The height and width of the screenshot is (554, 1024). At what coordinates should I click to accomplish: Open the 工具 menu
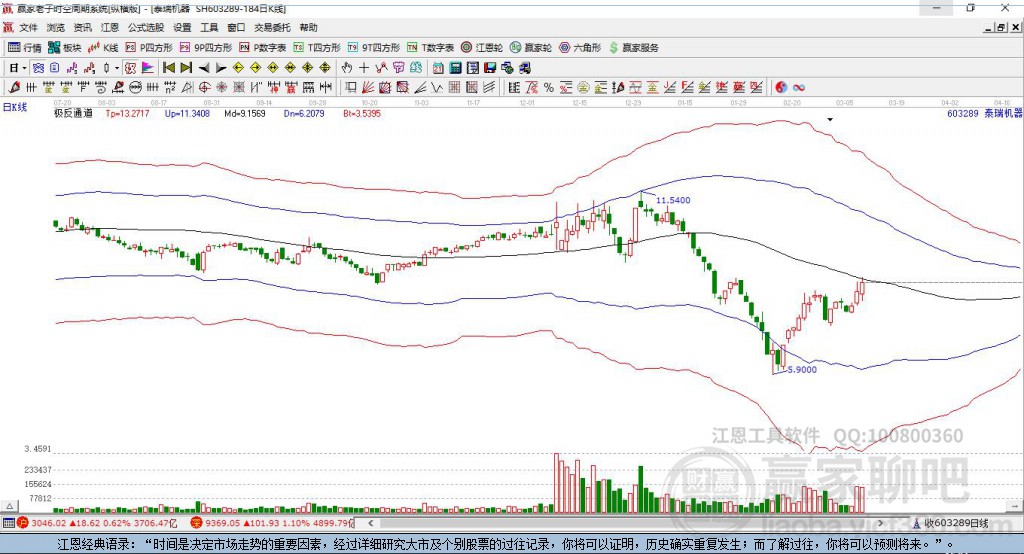[x=209, y=27]
